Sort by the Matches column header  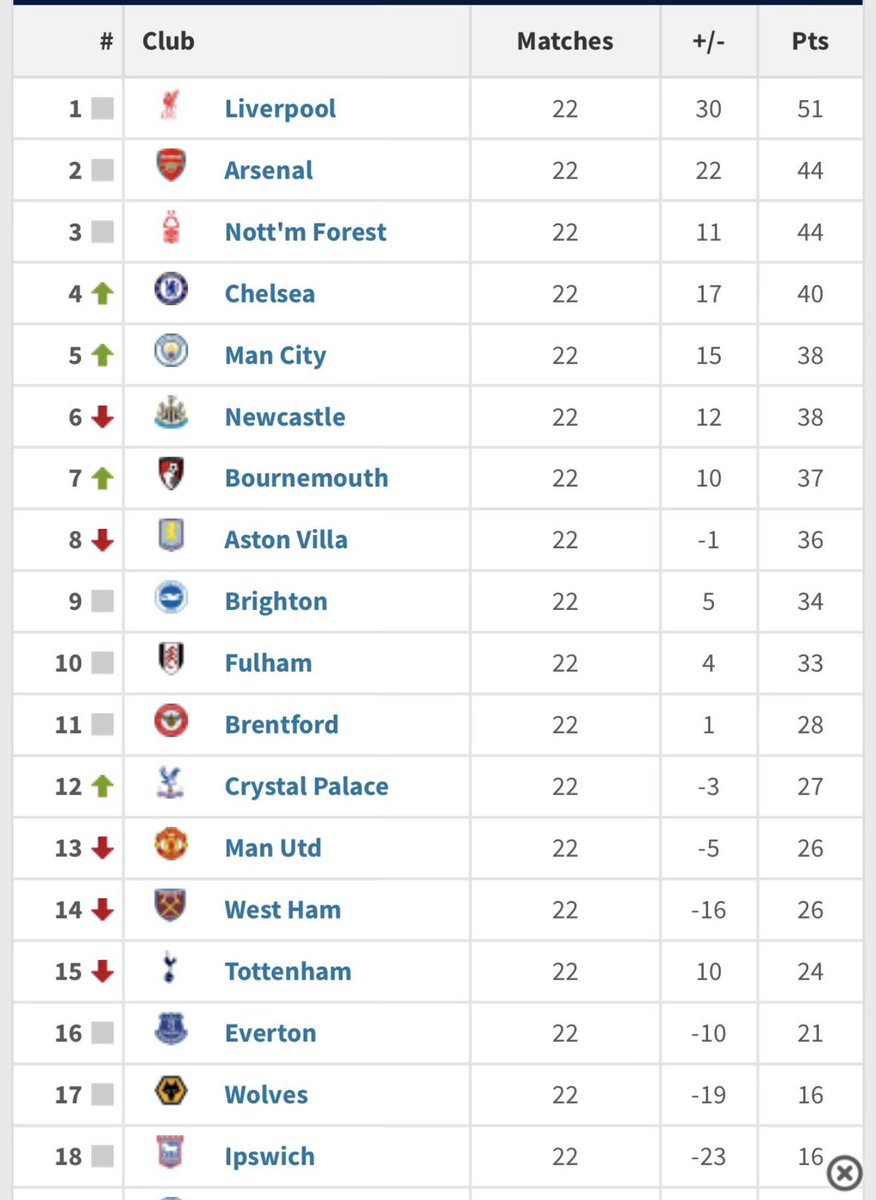pos(565,41)
